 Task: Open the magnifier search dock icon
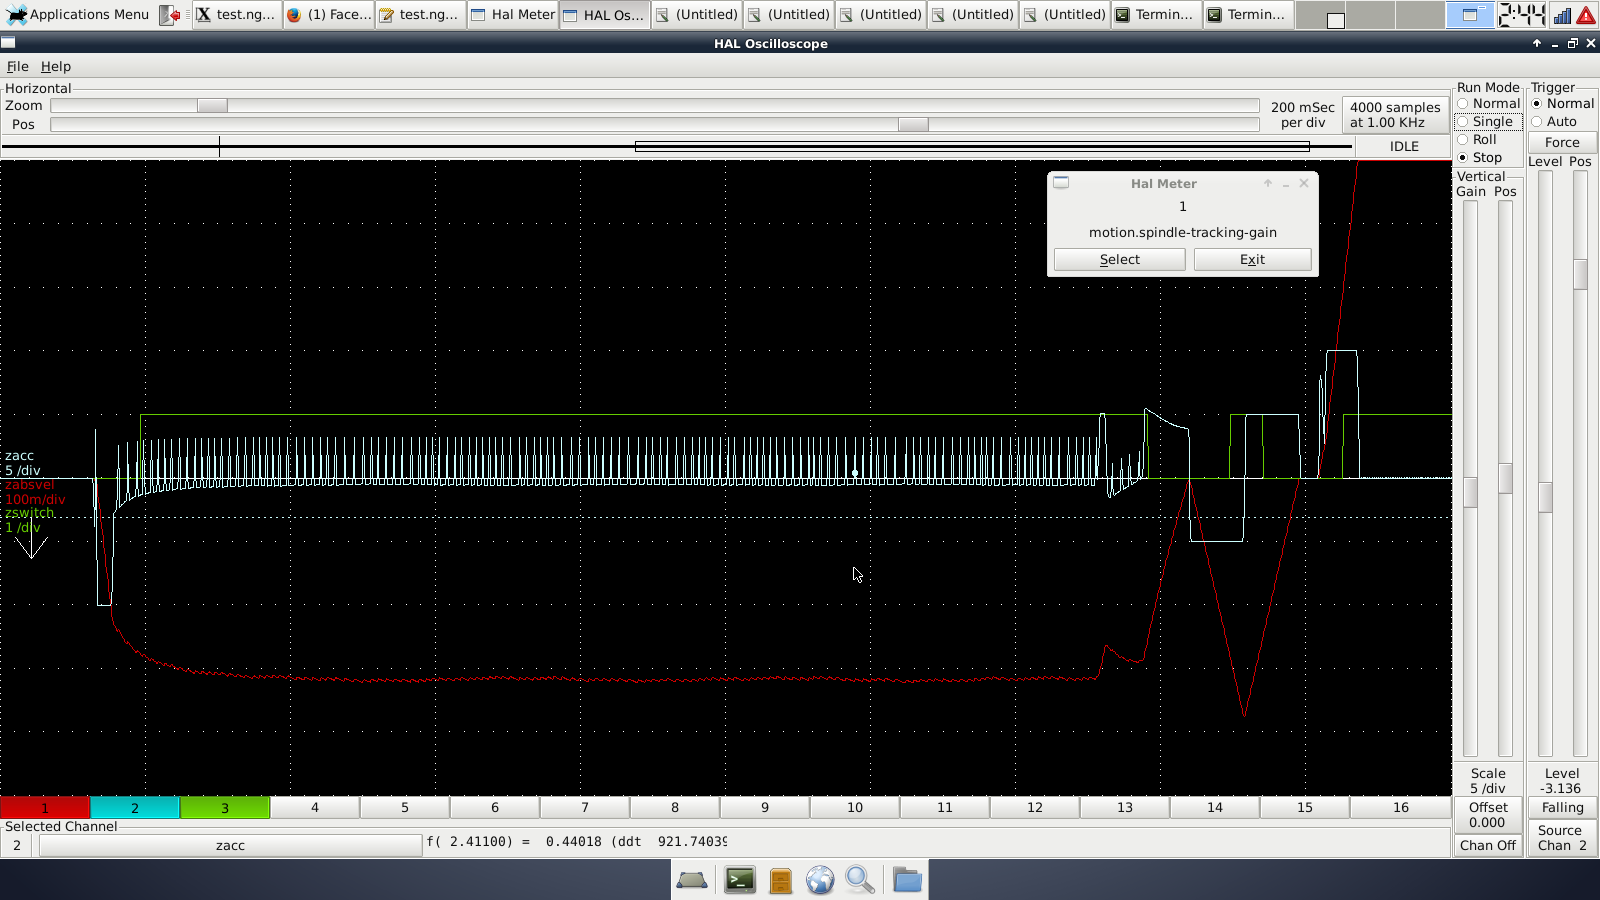click(860, 880)
